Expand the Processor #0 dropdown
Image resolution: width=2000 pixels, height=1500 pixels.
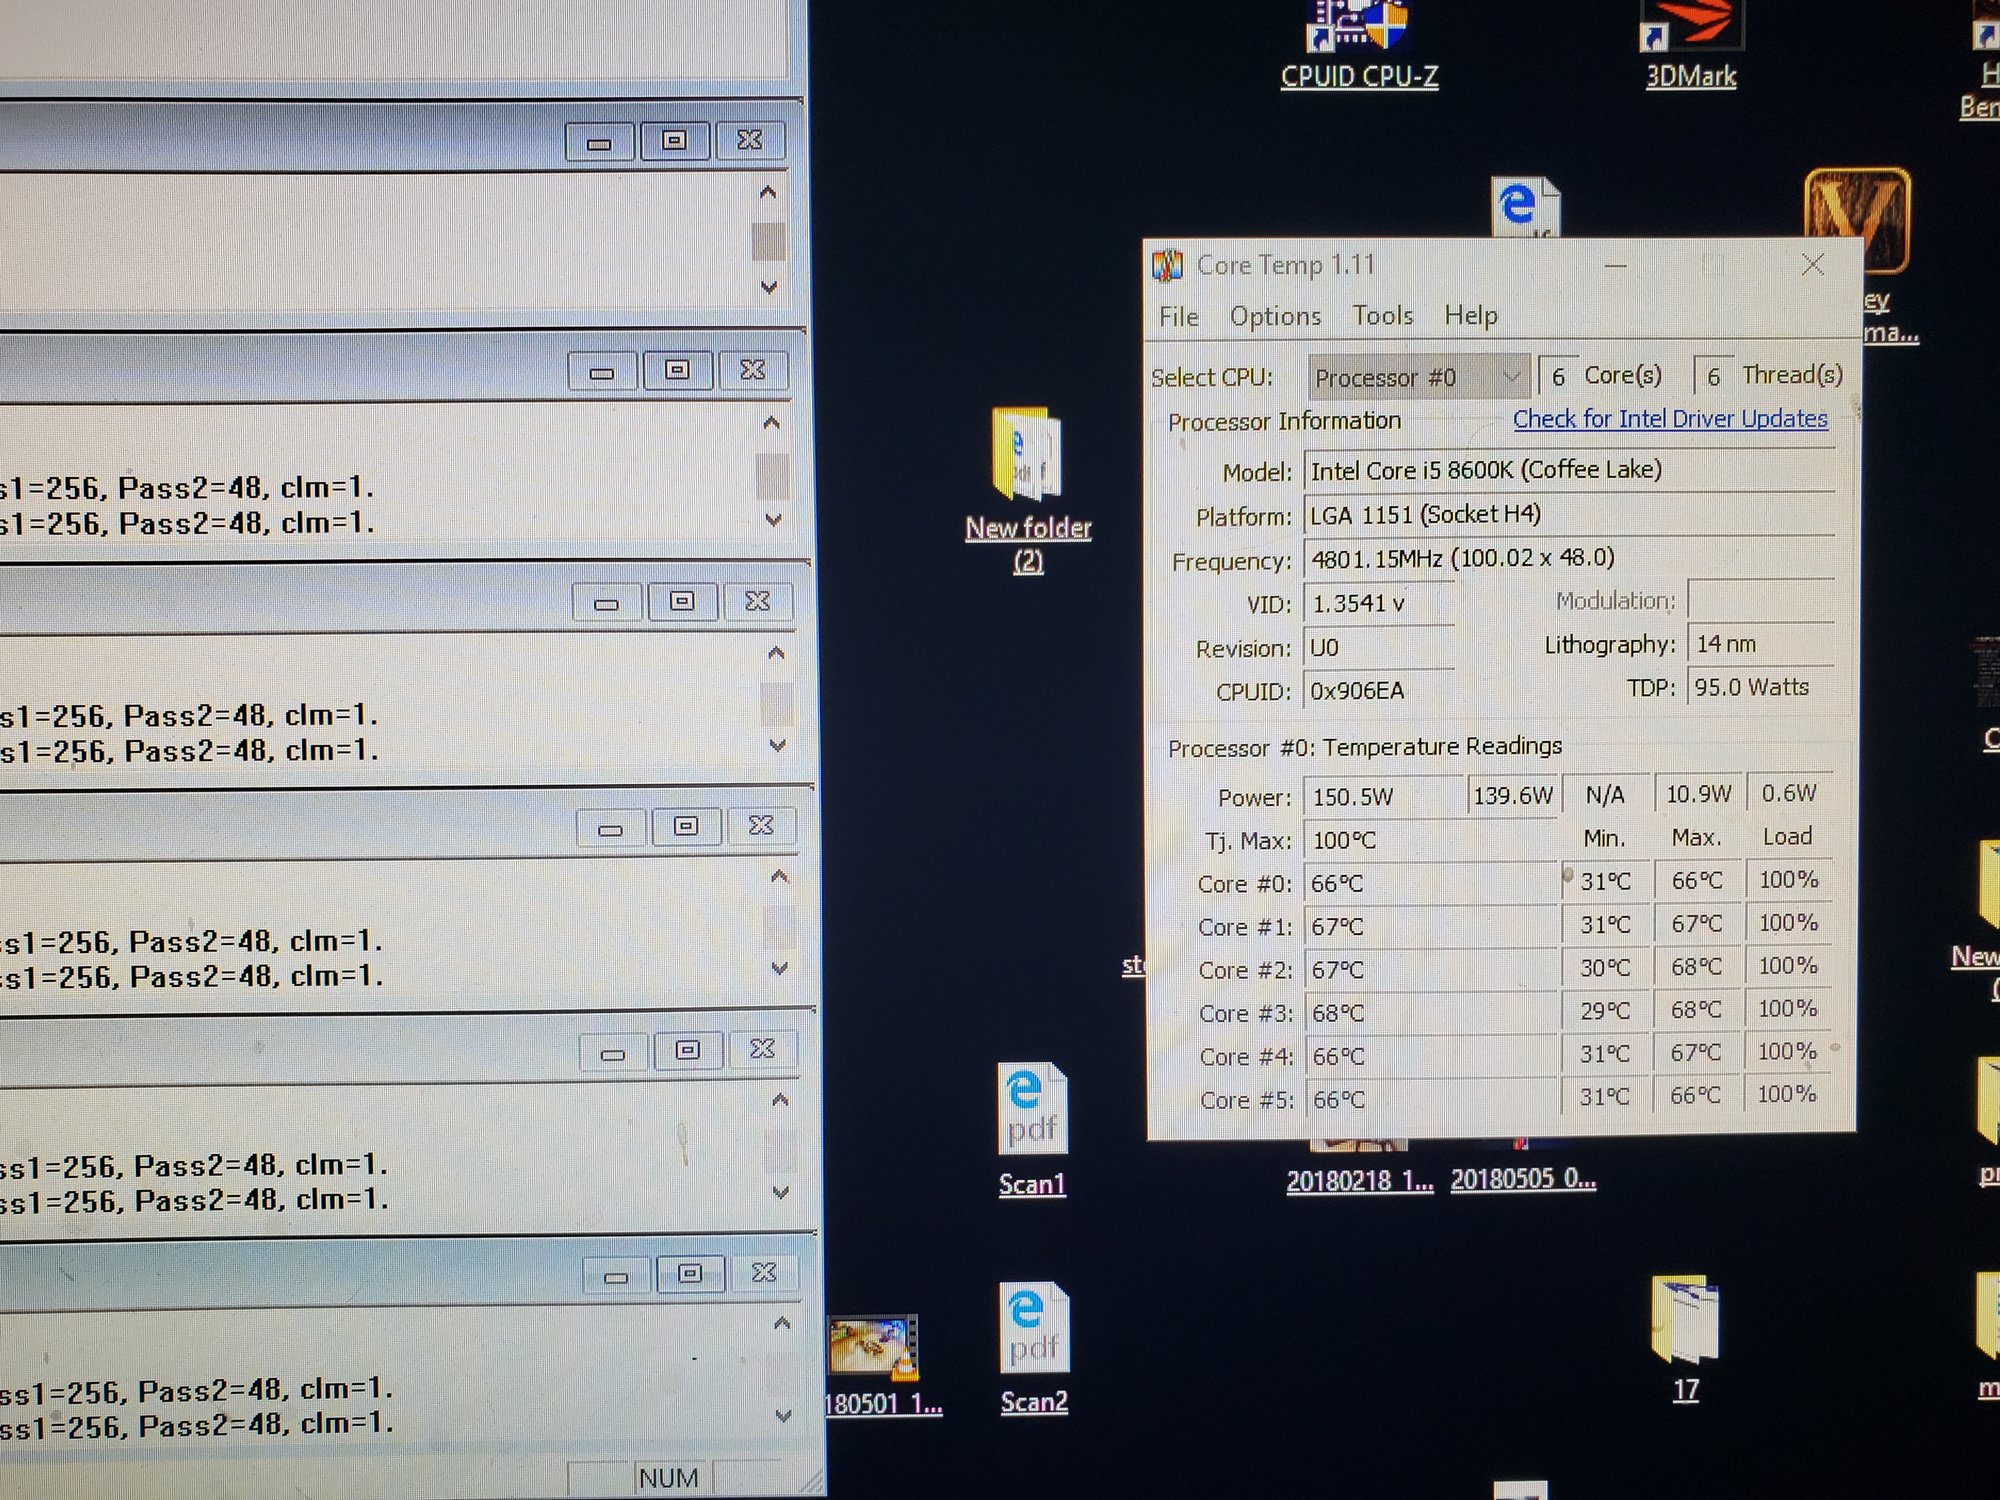[1418, 378]
